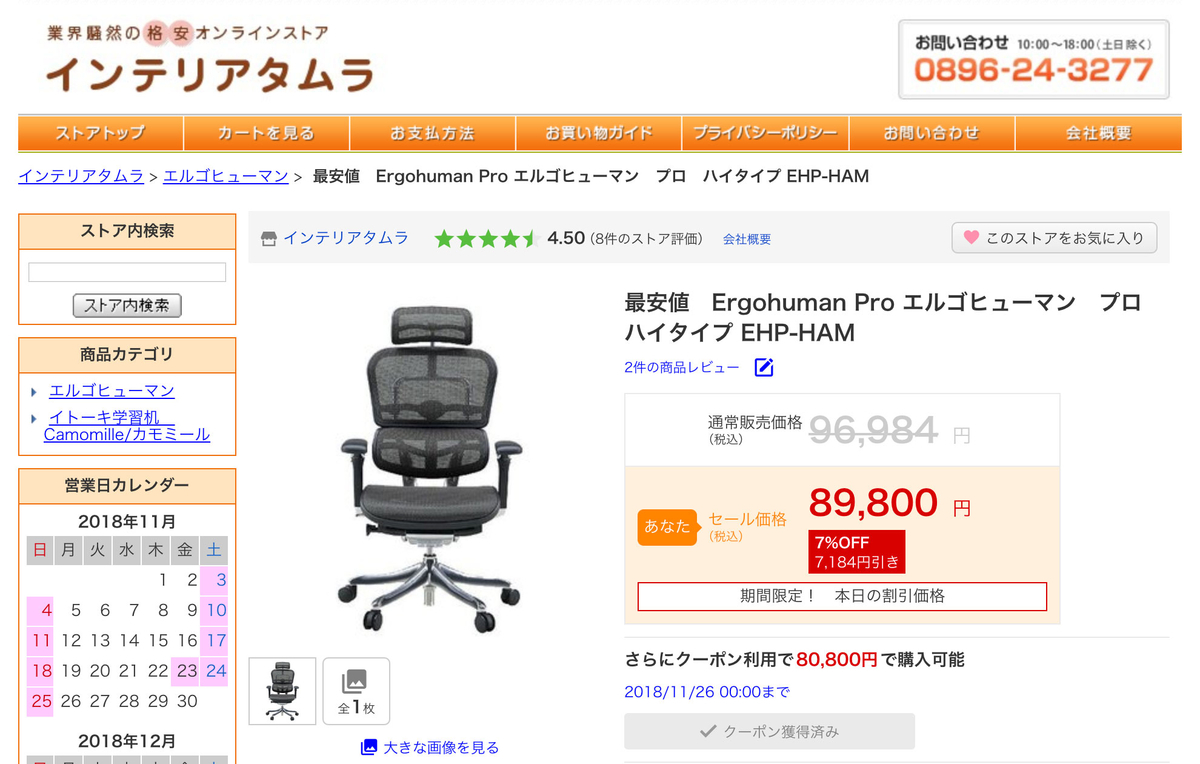
Task: Click the review edit pencil icon
Action: tap(764, 367)
